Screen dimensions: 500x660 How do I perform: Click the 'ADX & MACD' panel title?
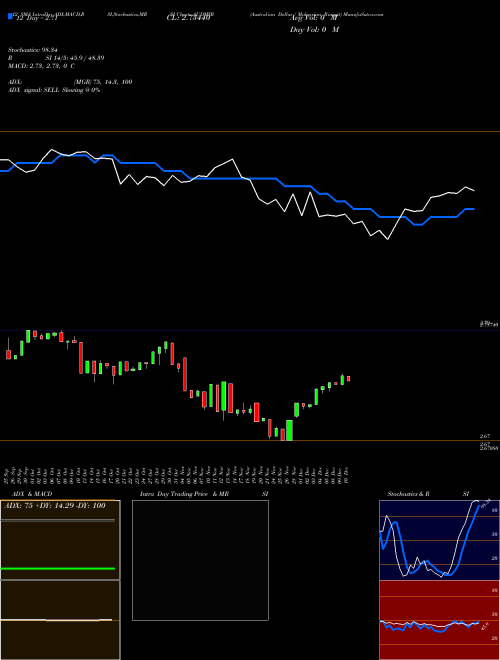coord(32,494)
